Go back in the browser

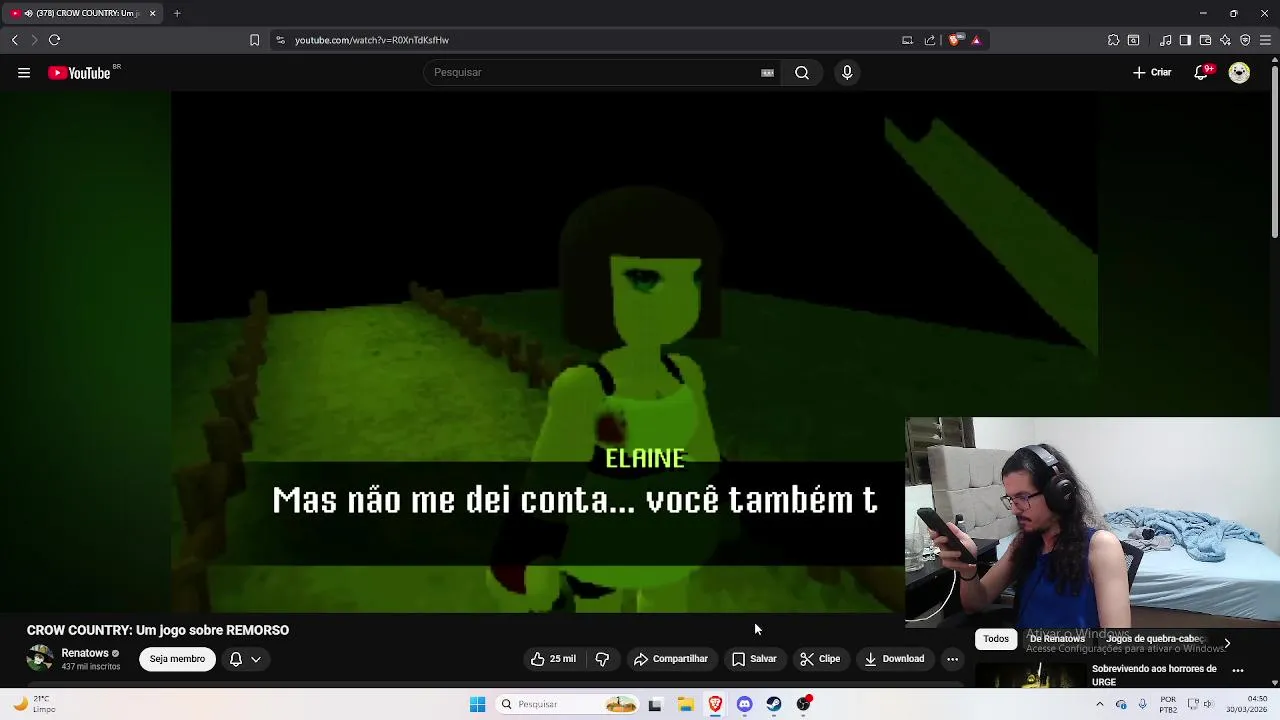pyautogui.click(x=14, y=40)
